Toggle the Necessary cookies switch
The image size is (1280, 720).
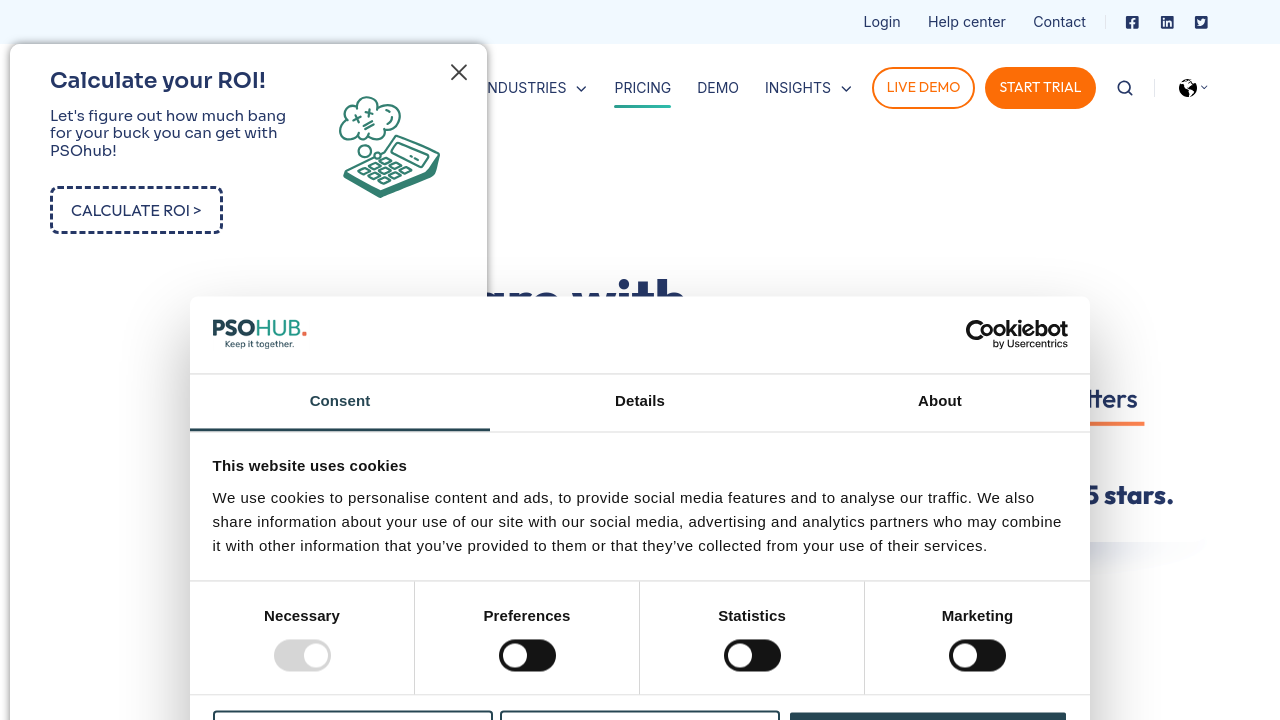pyautogui.click(x=302, y=656)
